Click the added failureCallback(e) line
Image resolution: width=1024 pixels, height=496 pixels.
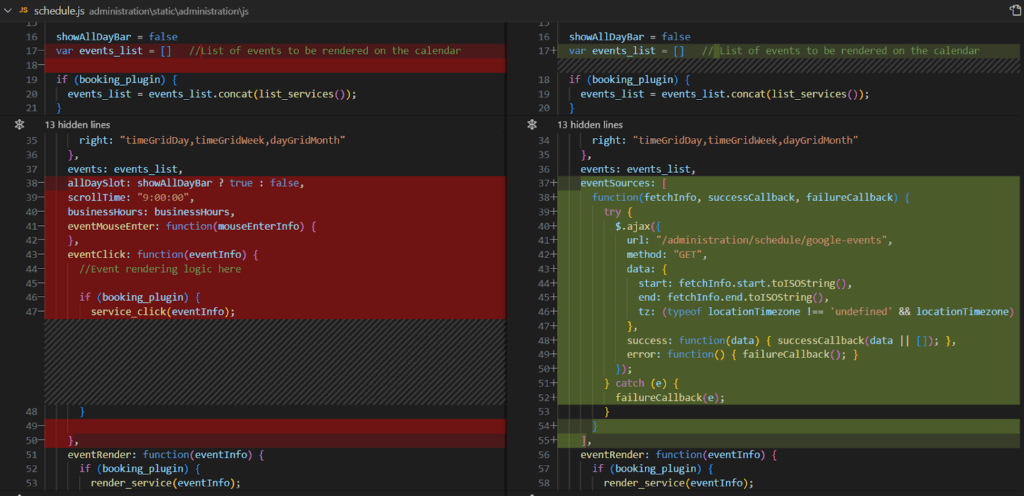[669, 397]
